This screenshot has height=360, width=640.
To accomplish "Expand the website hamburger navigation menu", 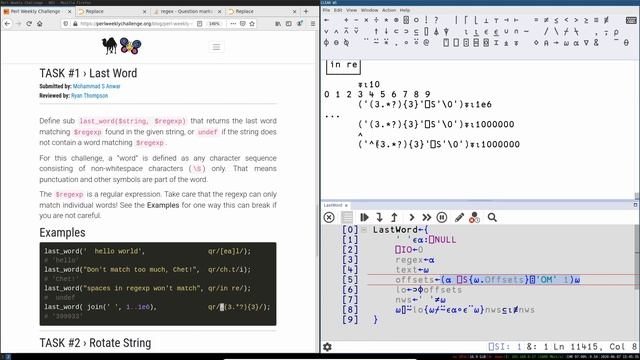I will [x=216, y=47].
